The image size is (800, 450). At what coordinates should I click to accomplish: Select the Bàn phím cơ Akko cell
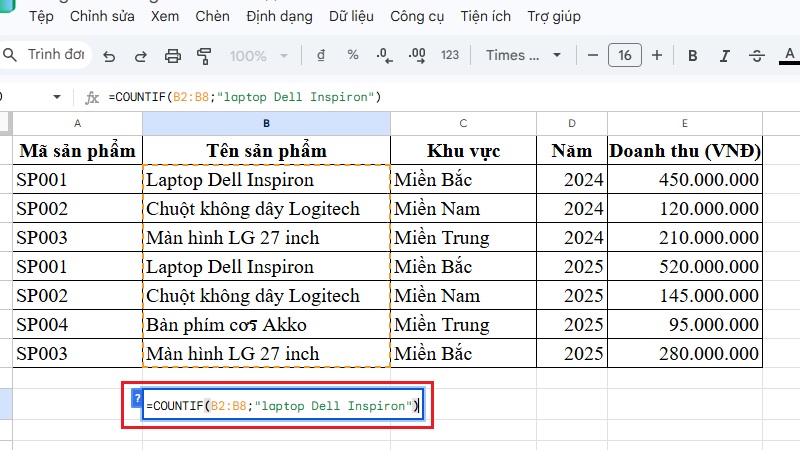pos(266,324)
